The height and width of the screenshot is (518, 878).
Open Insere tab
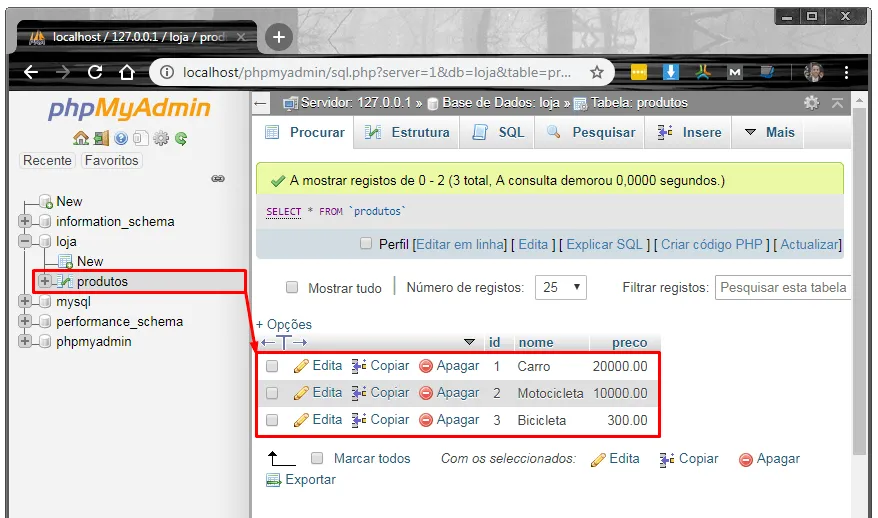(688, 133)
